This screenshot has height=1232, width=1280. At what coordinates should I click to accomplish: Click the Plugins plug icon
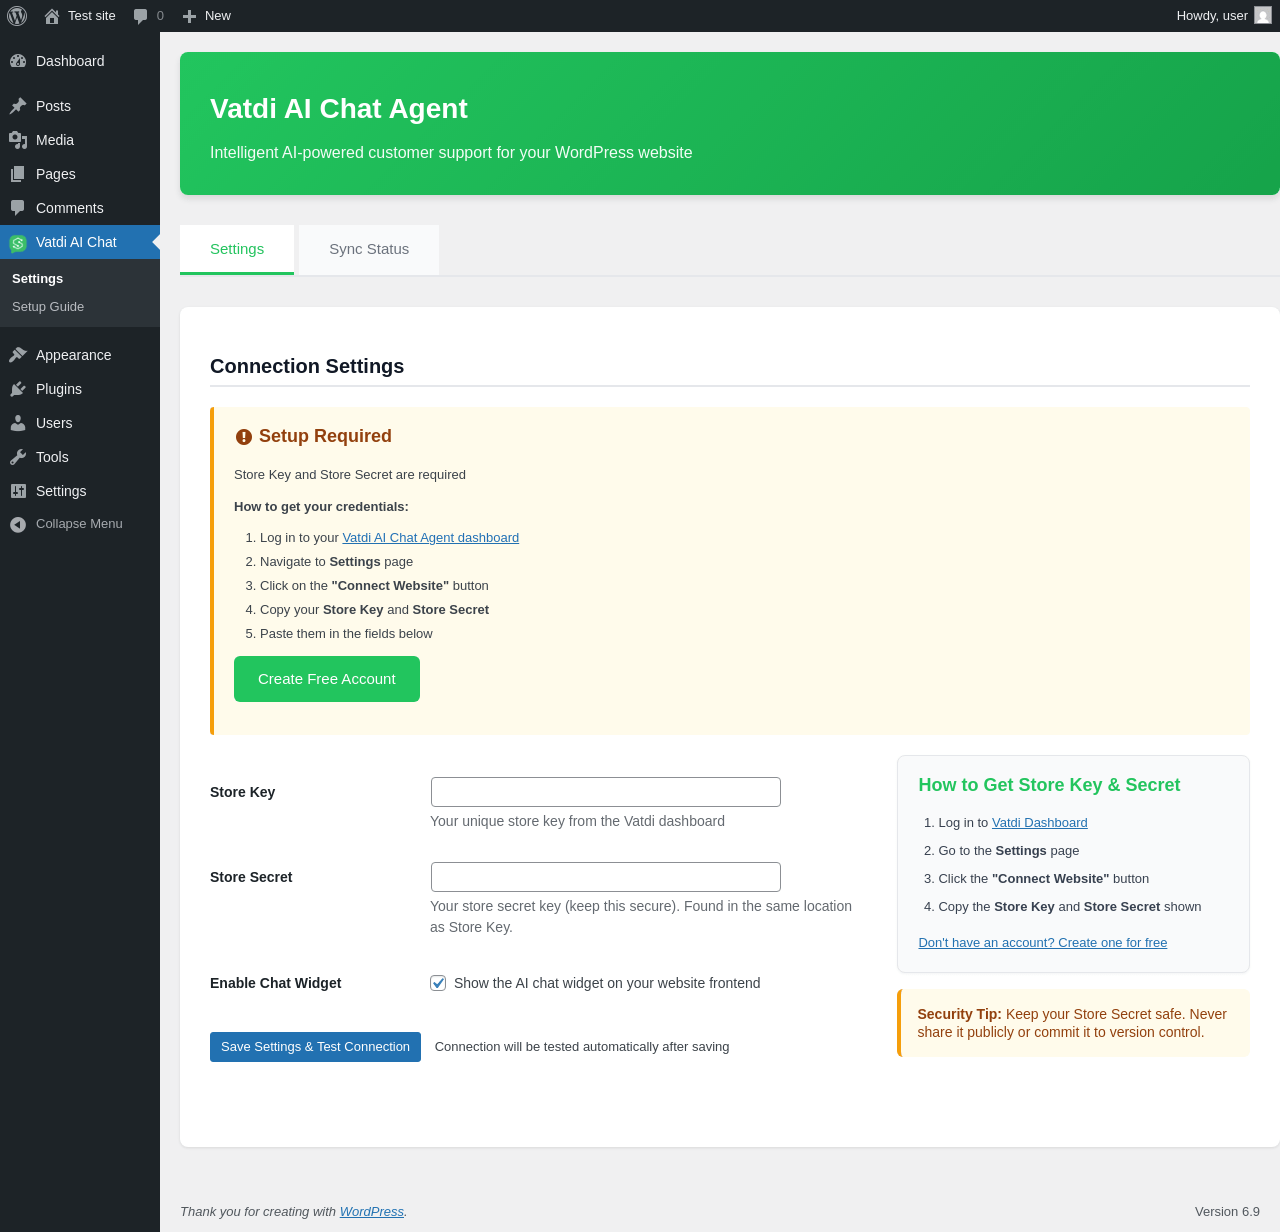pyautogui.click(x=18, y=389)
